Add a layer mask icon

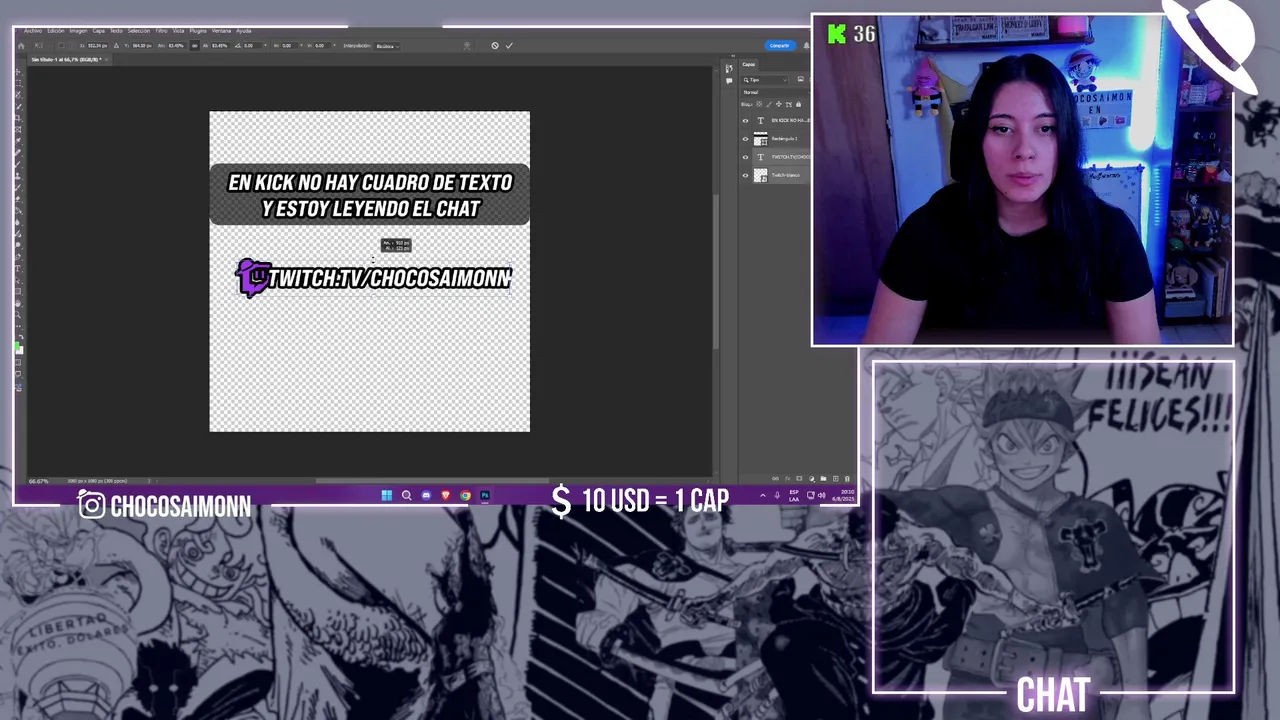pyautogui.click(x=799, y=478)
